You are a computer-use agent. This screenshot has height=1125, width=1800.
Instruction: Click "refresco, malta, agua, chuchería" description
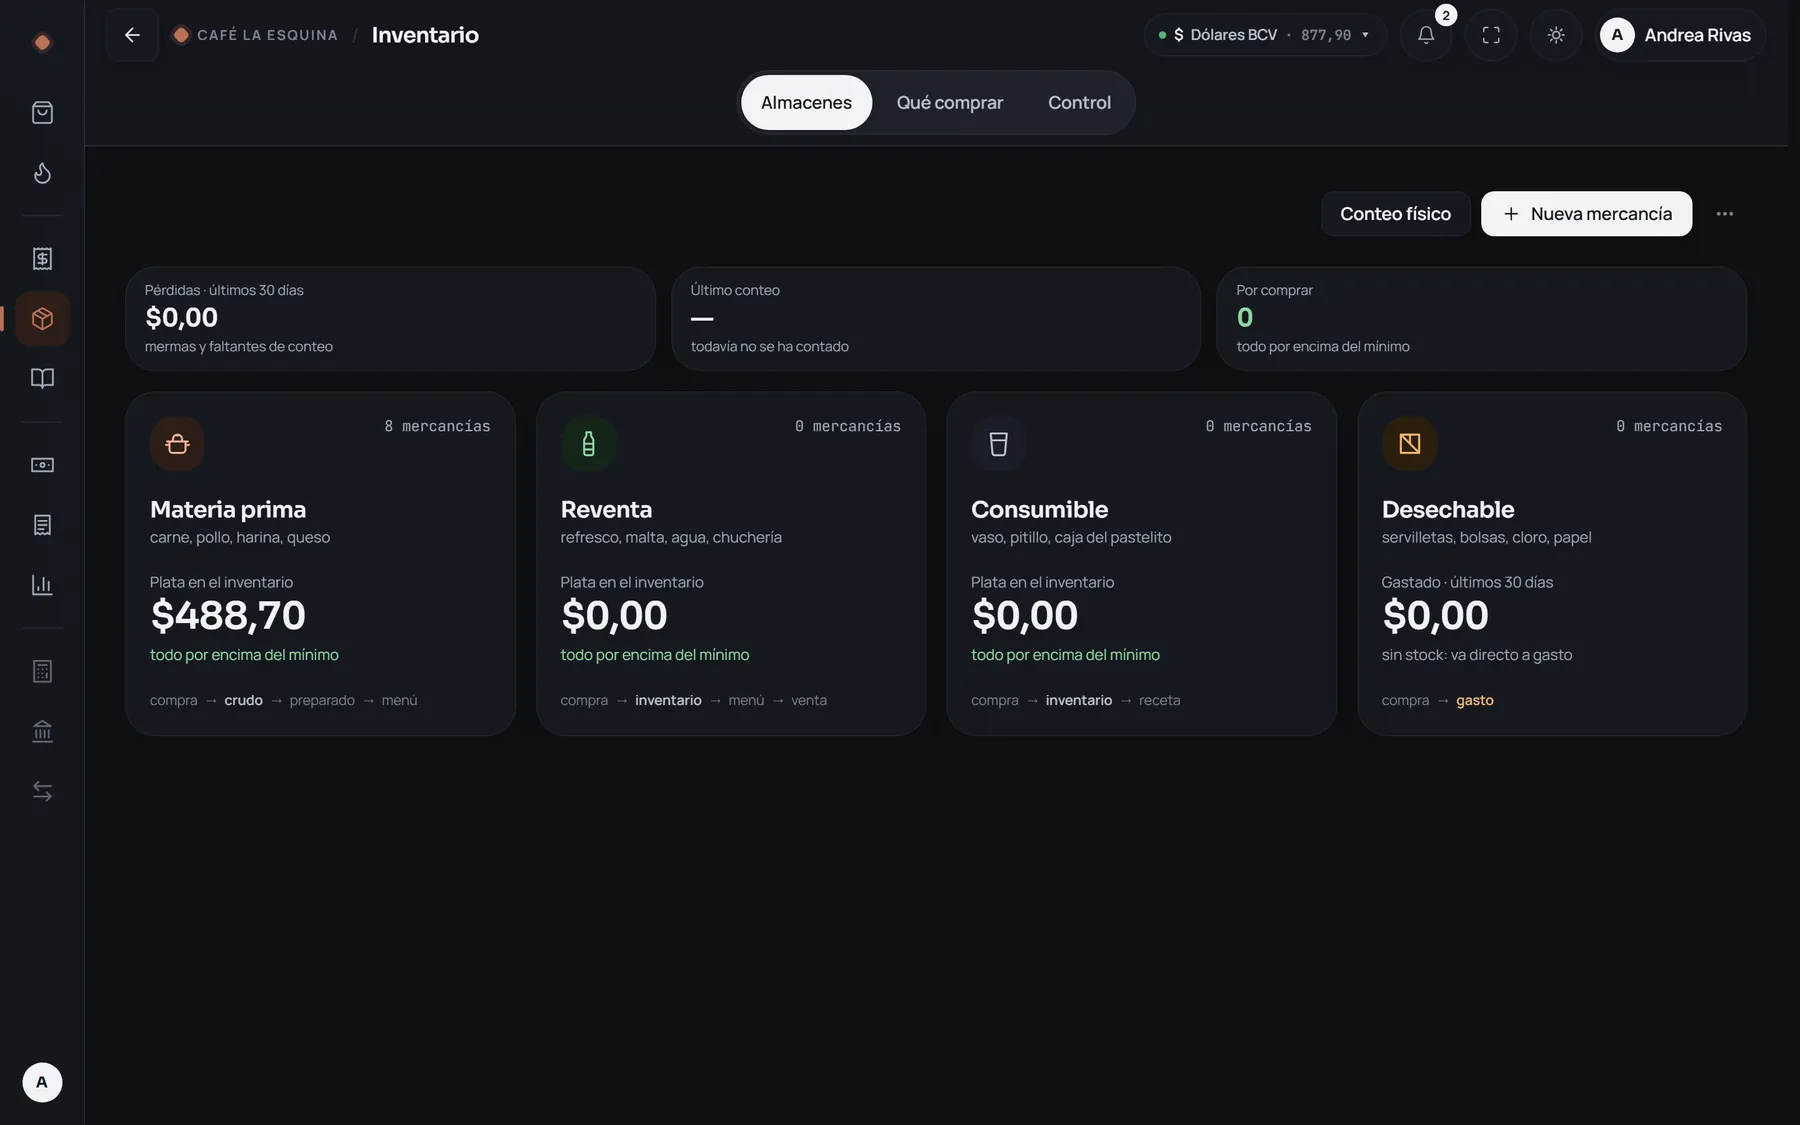[671, 537]
